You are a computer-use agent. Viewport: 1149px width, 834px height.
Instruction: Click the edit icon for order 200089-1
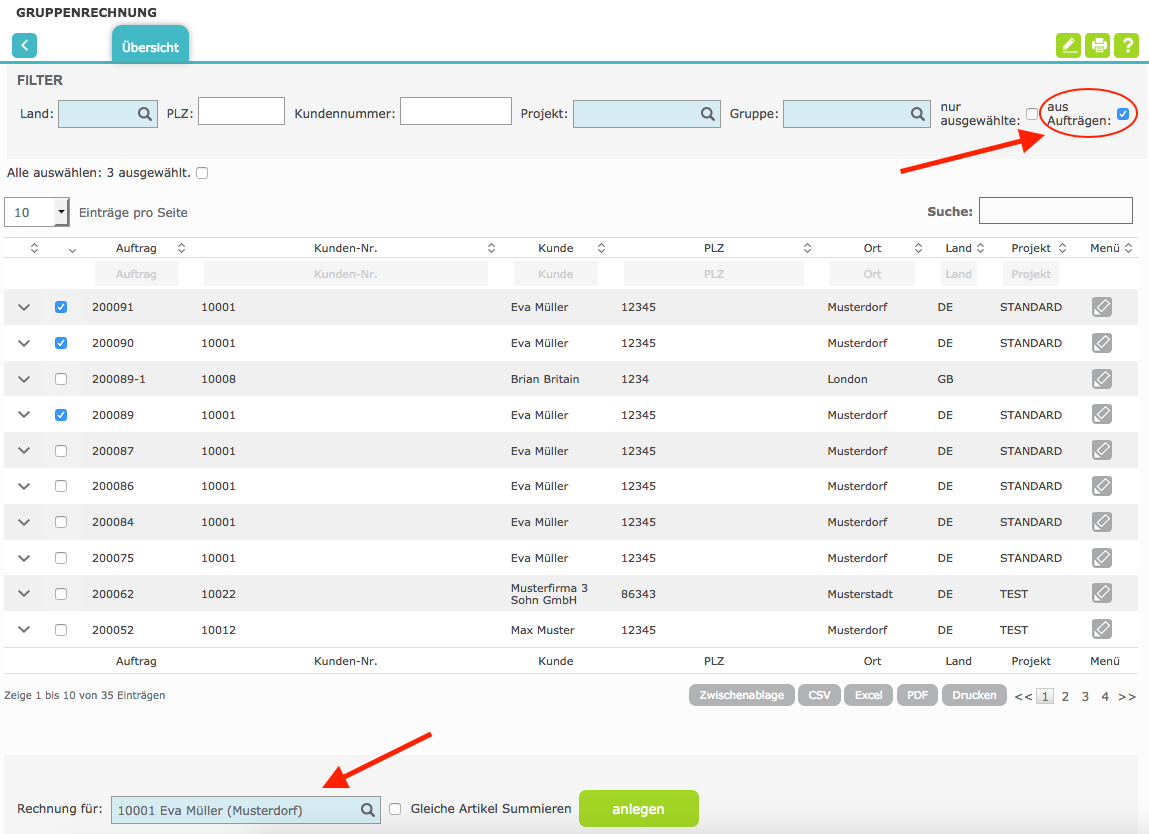click(1101, 379)
